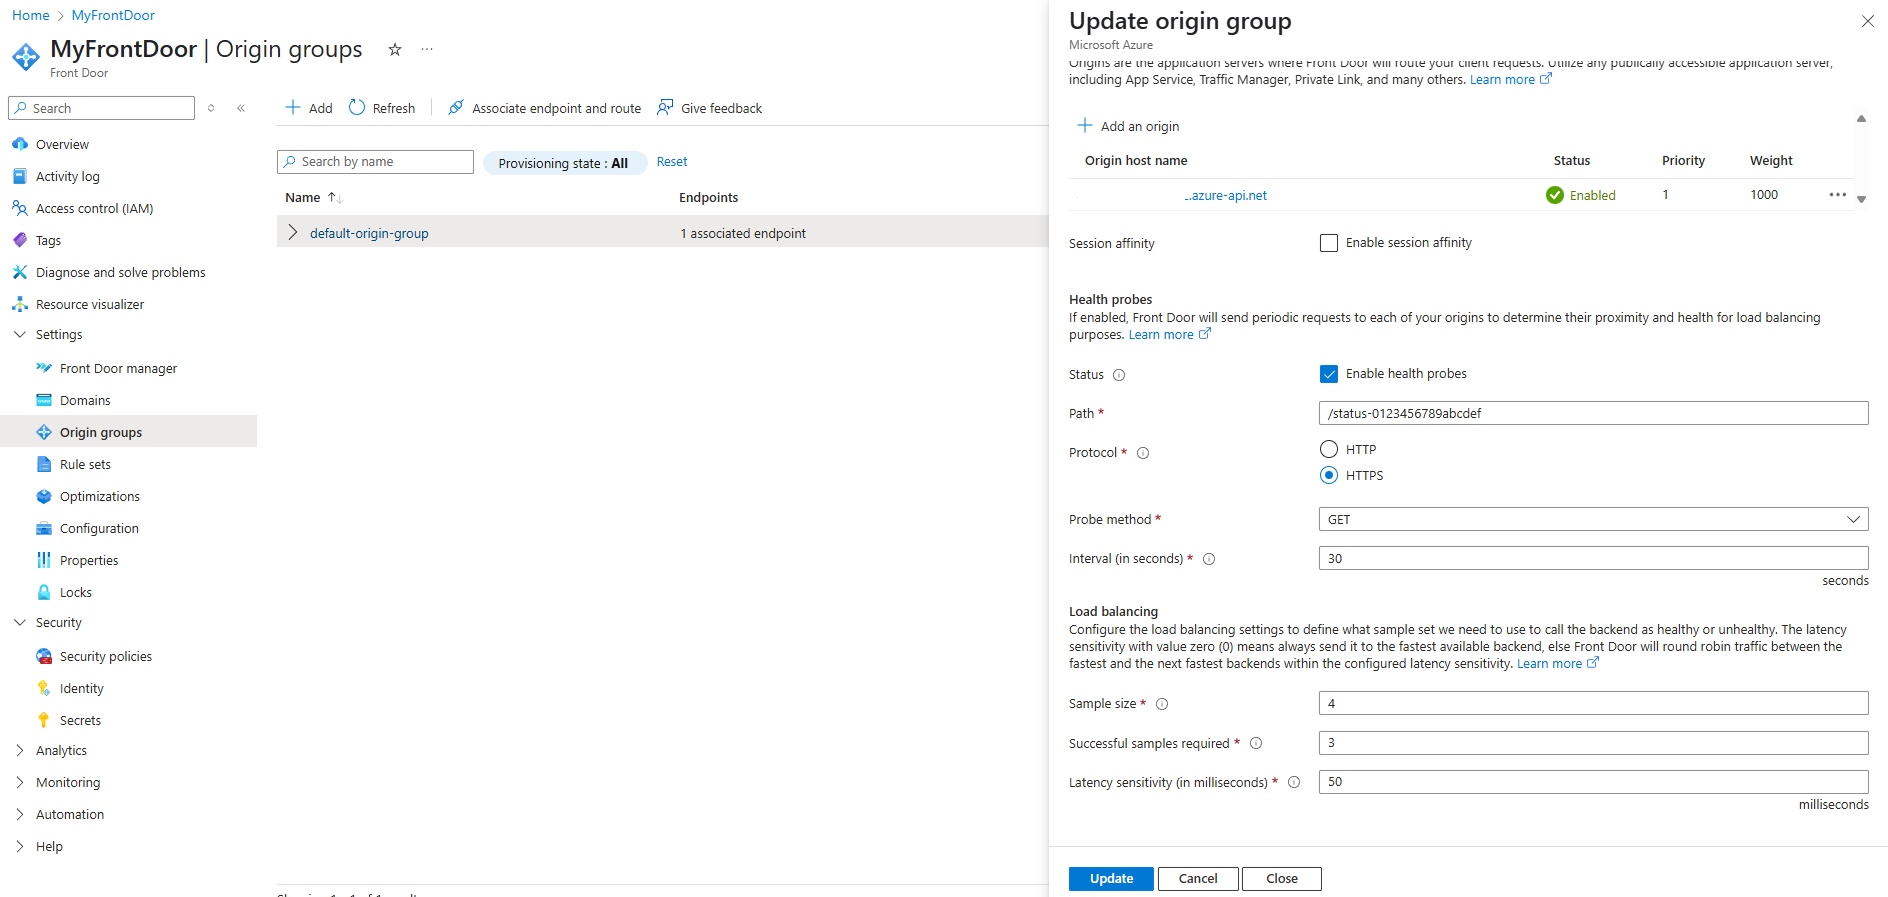
Task: Click the favorite star icon next to title
Action: pos(395,49)
